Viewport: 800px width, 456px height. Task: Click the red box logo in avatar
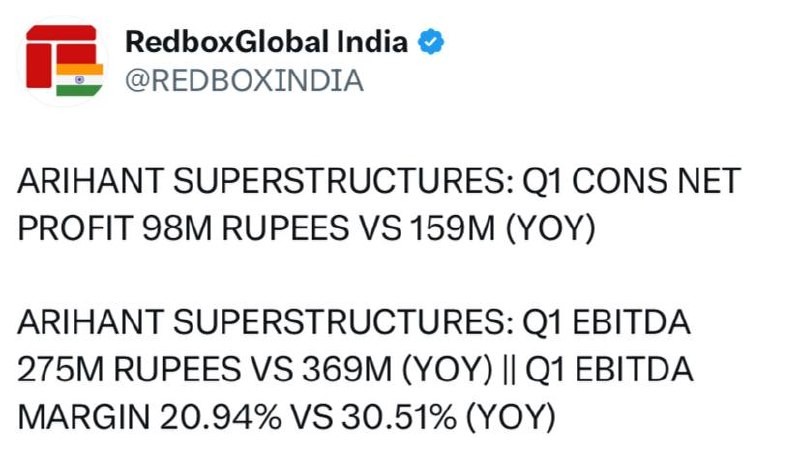point(61,55)
